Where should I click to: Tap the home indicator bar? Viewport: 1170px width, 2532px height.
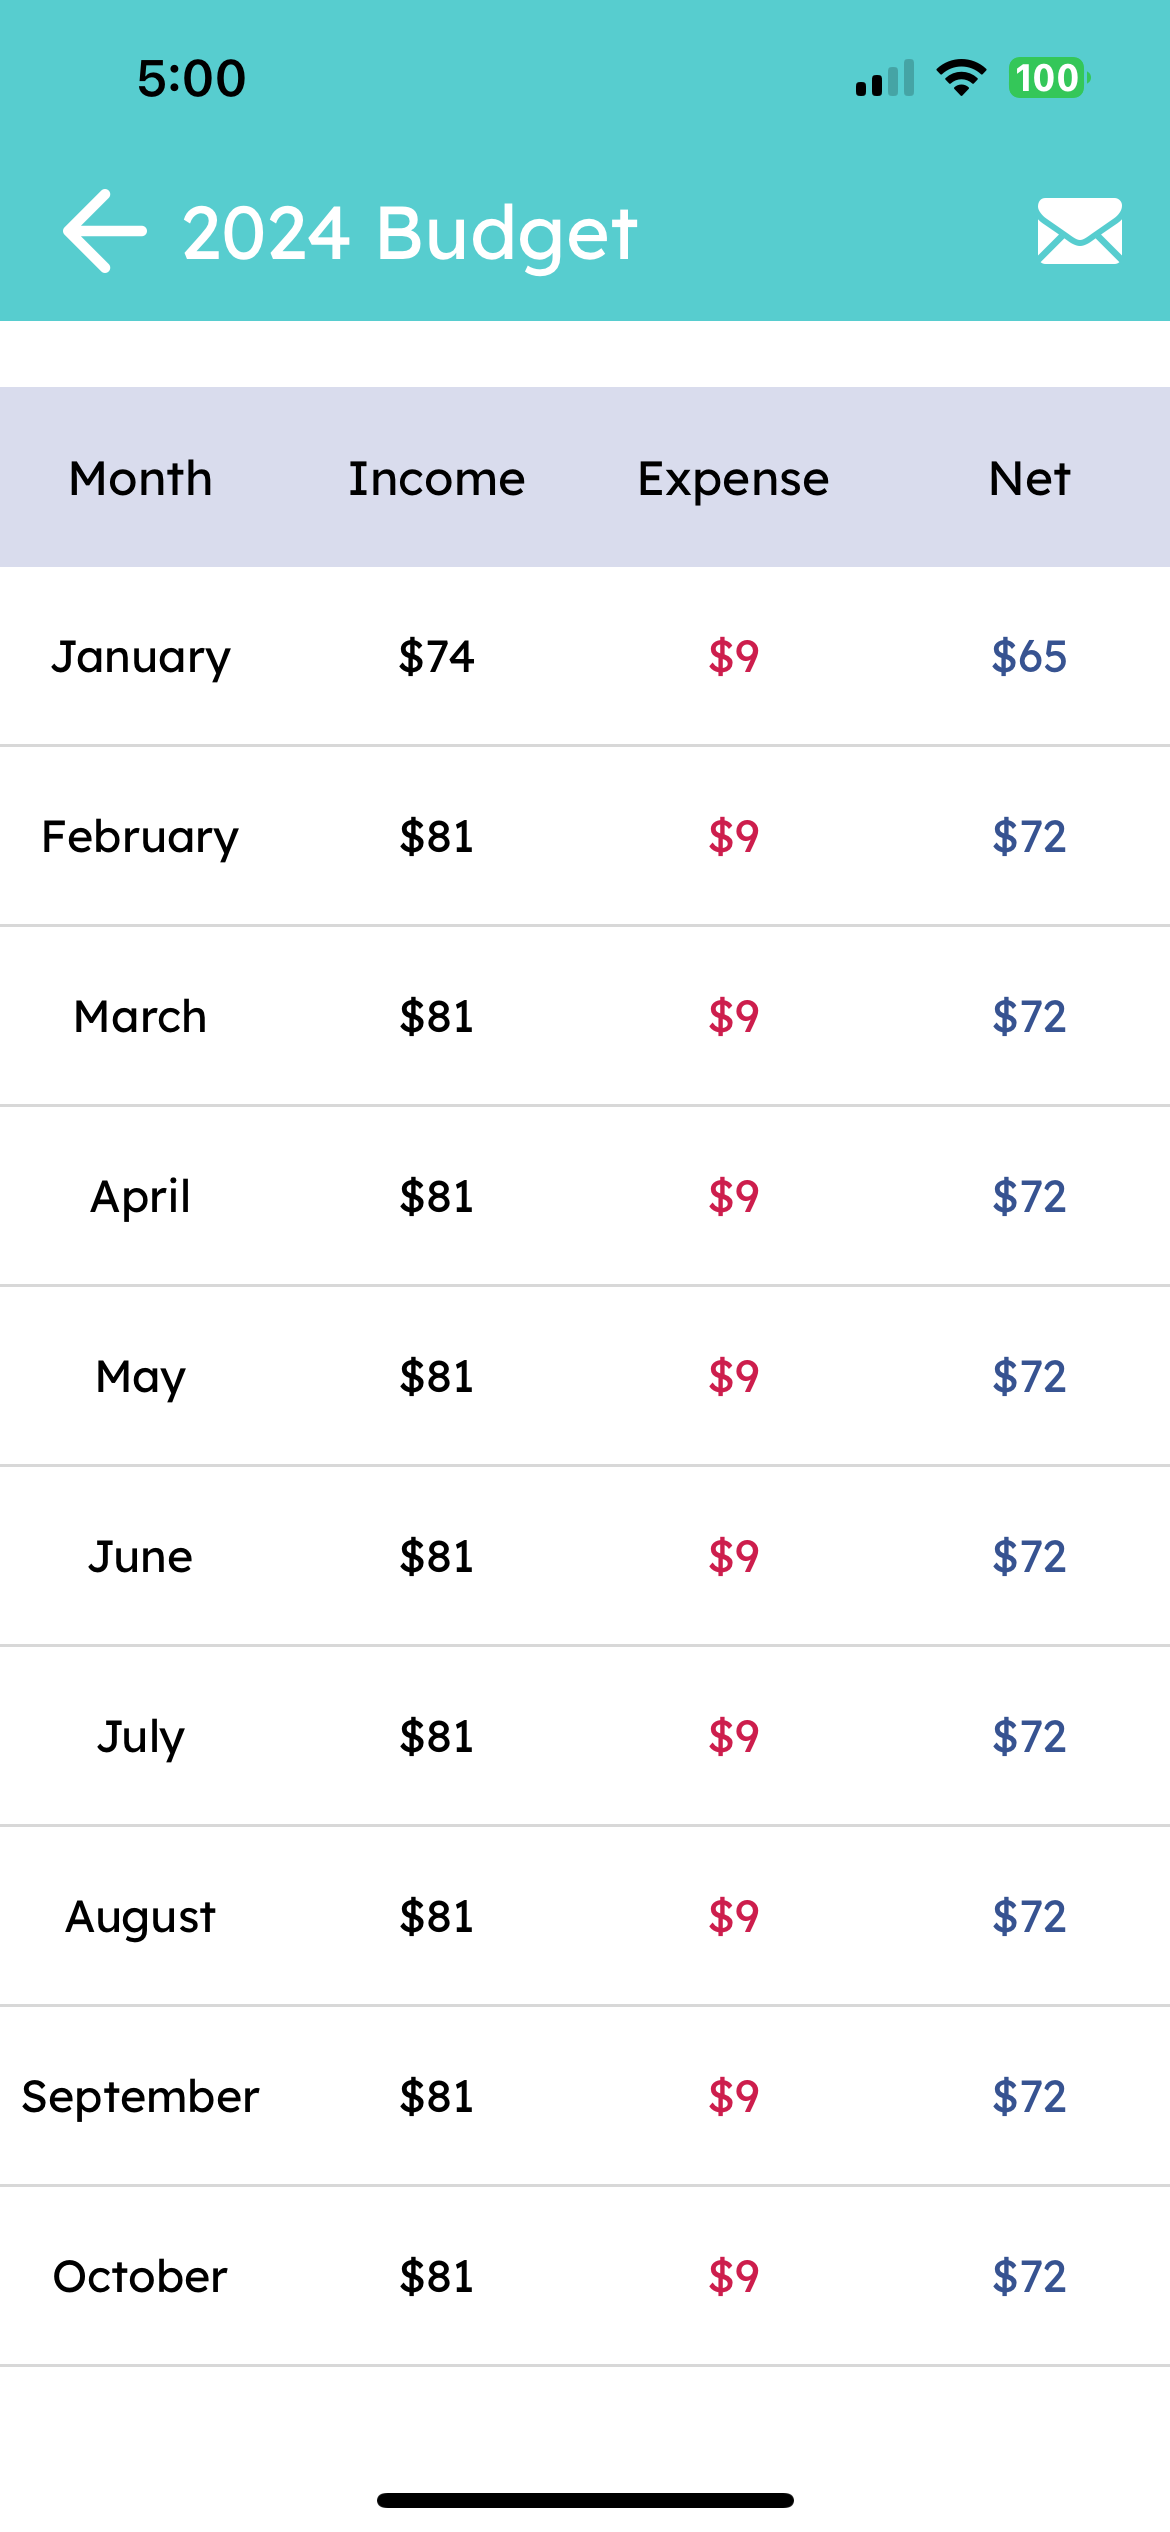[585, 2500]
